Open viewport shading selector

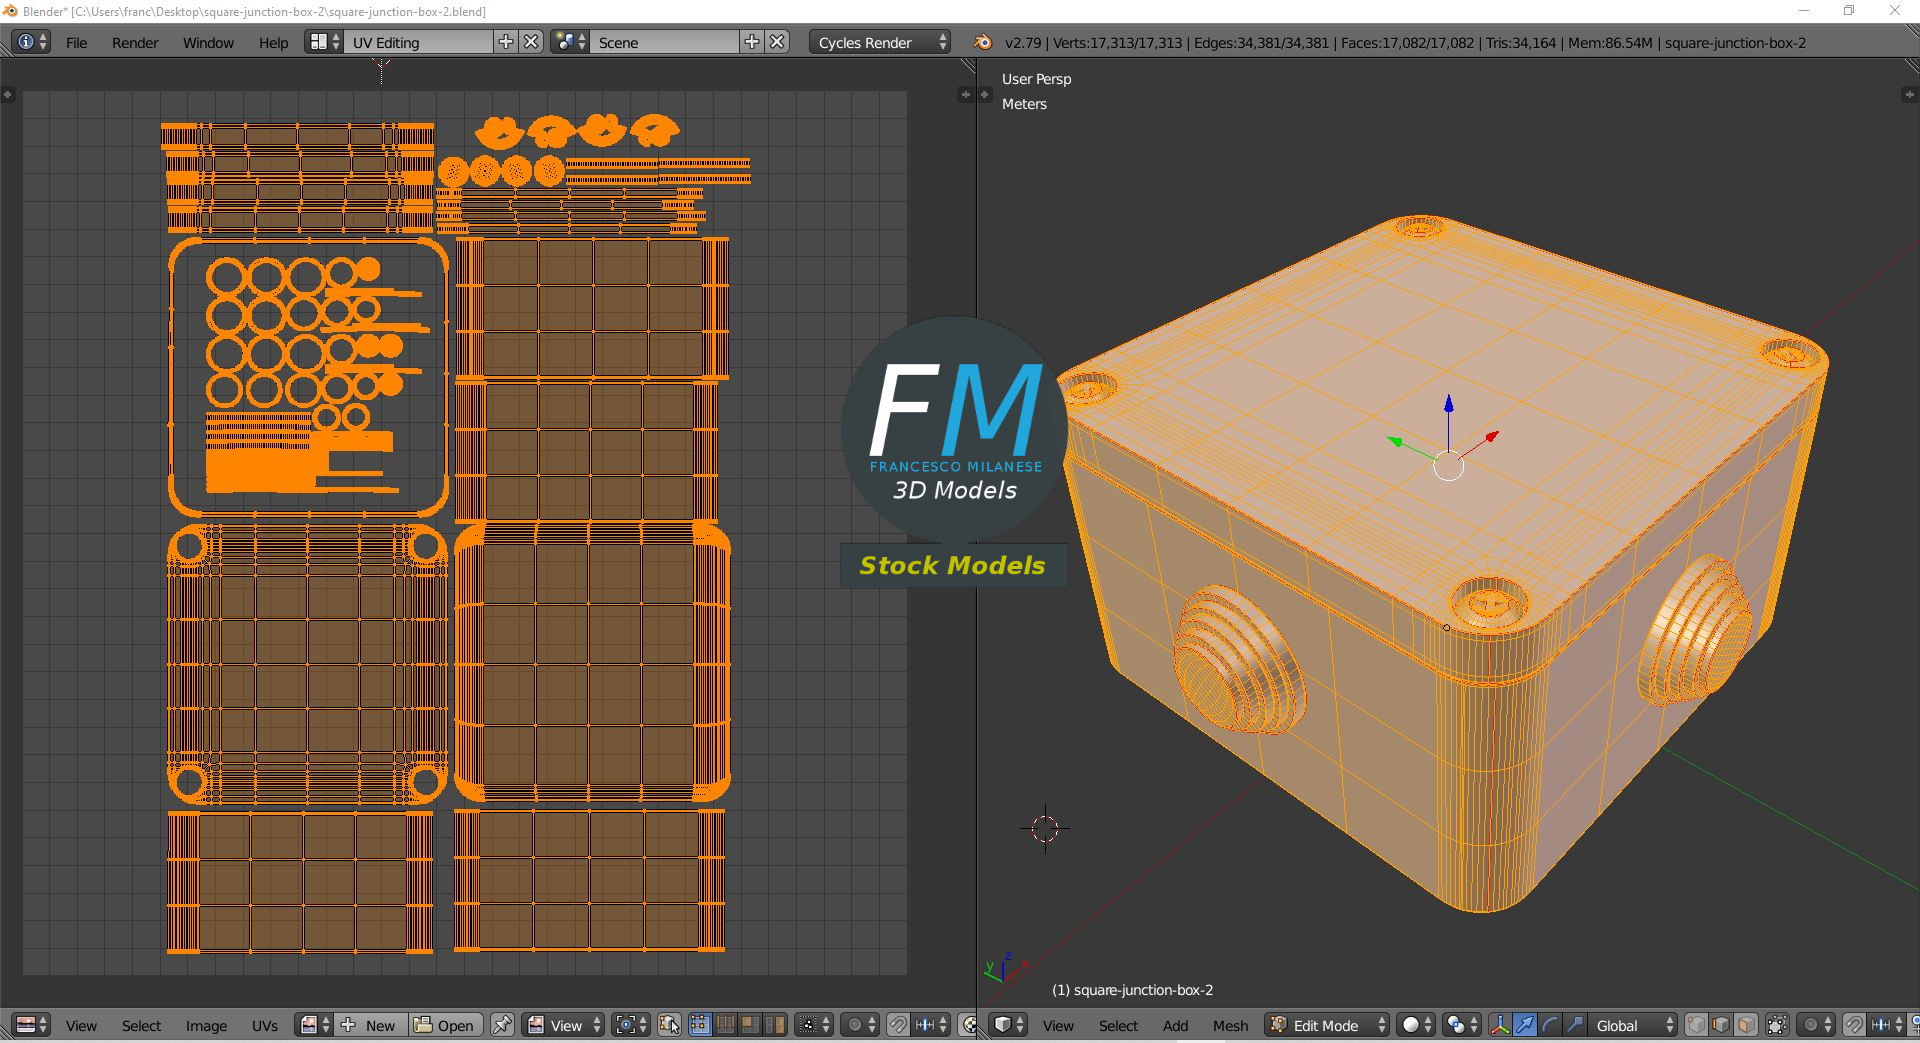click(1416, 1025)
